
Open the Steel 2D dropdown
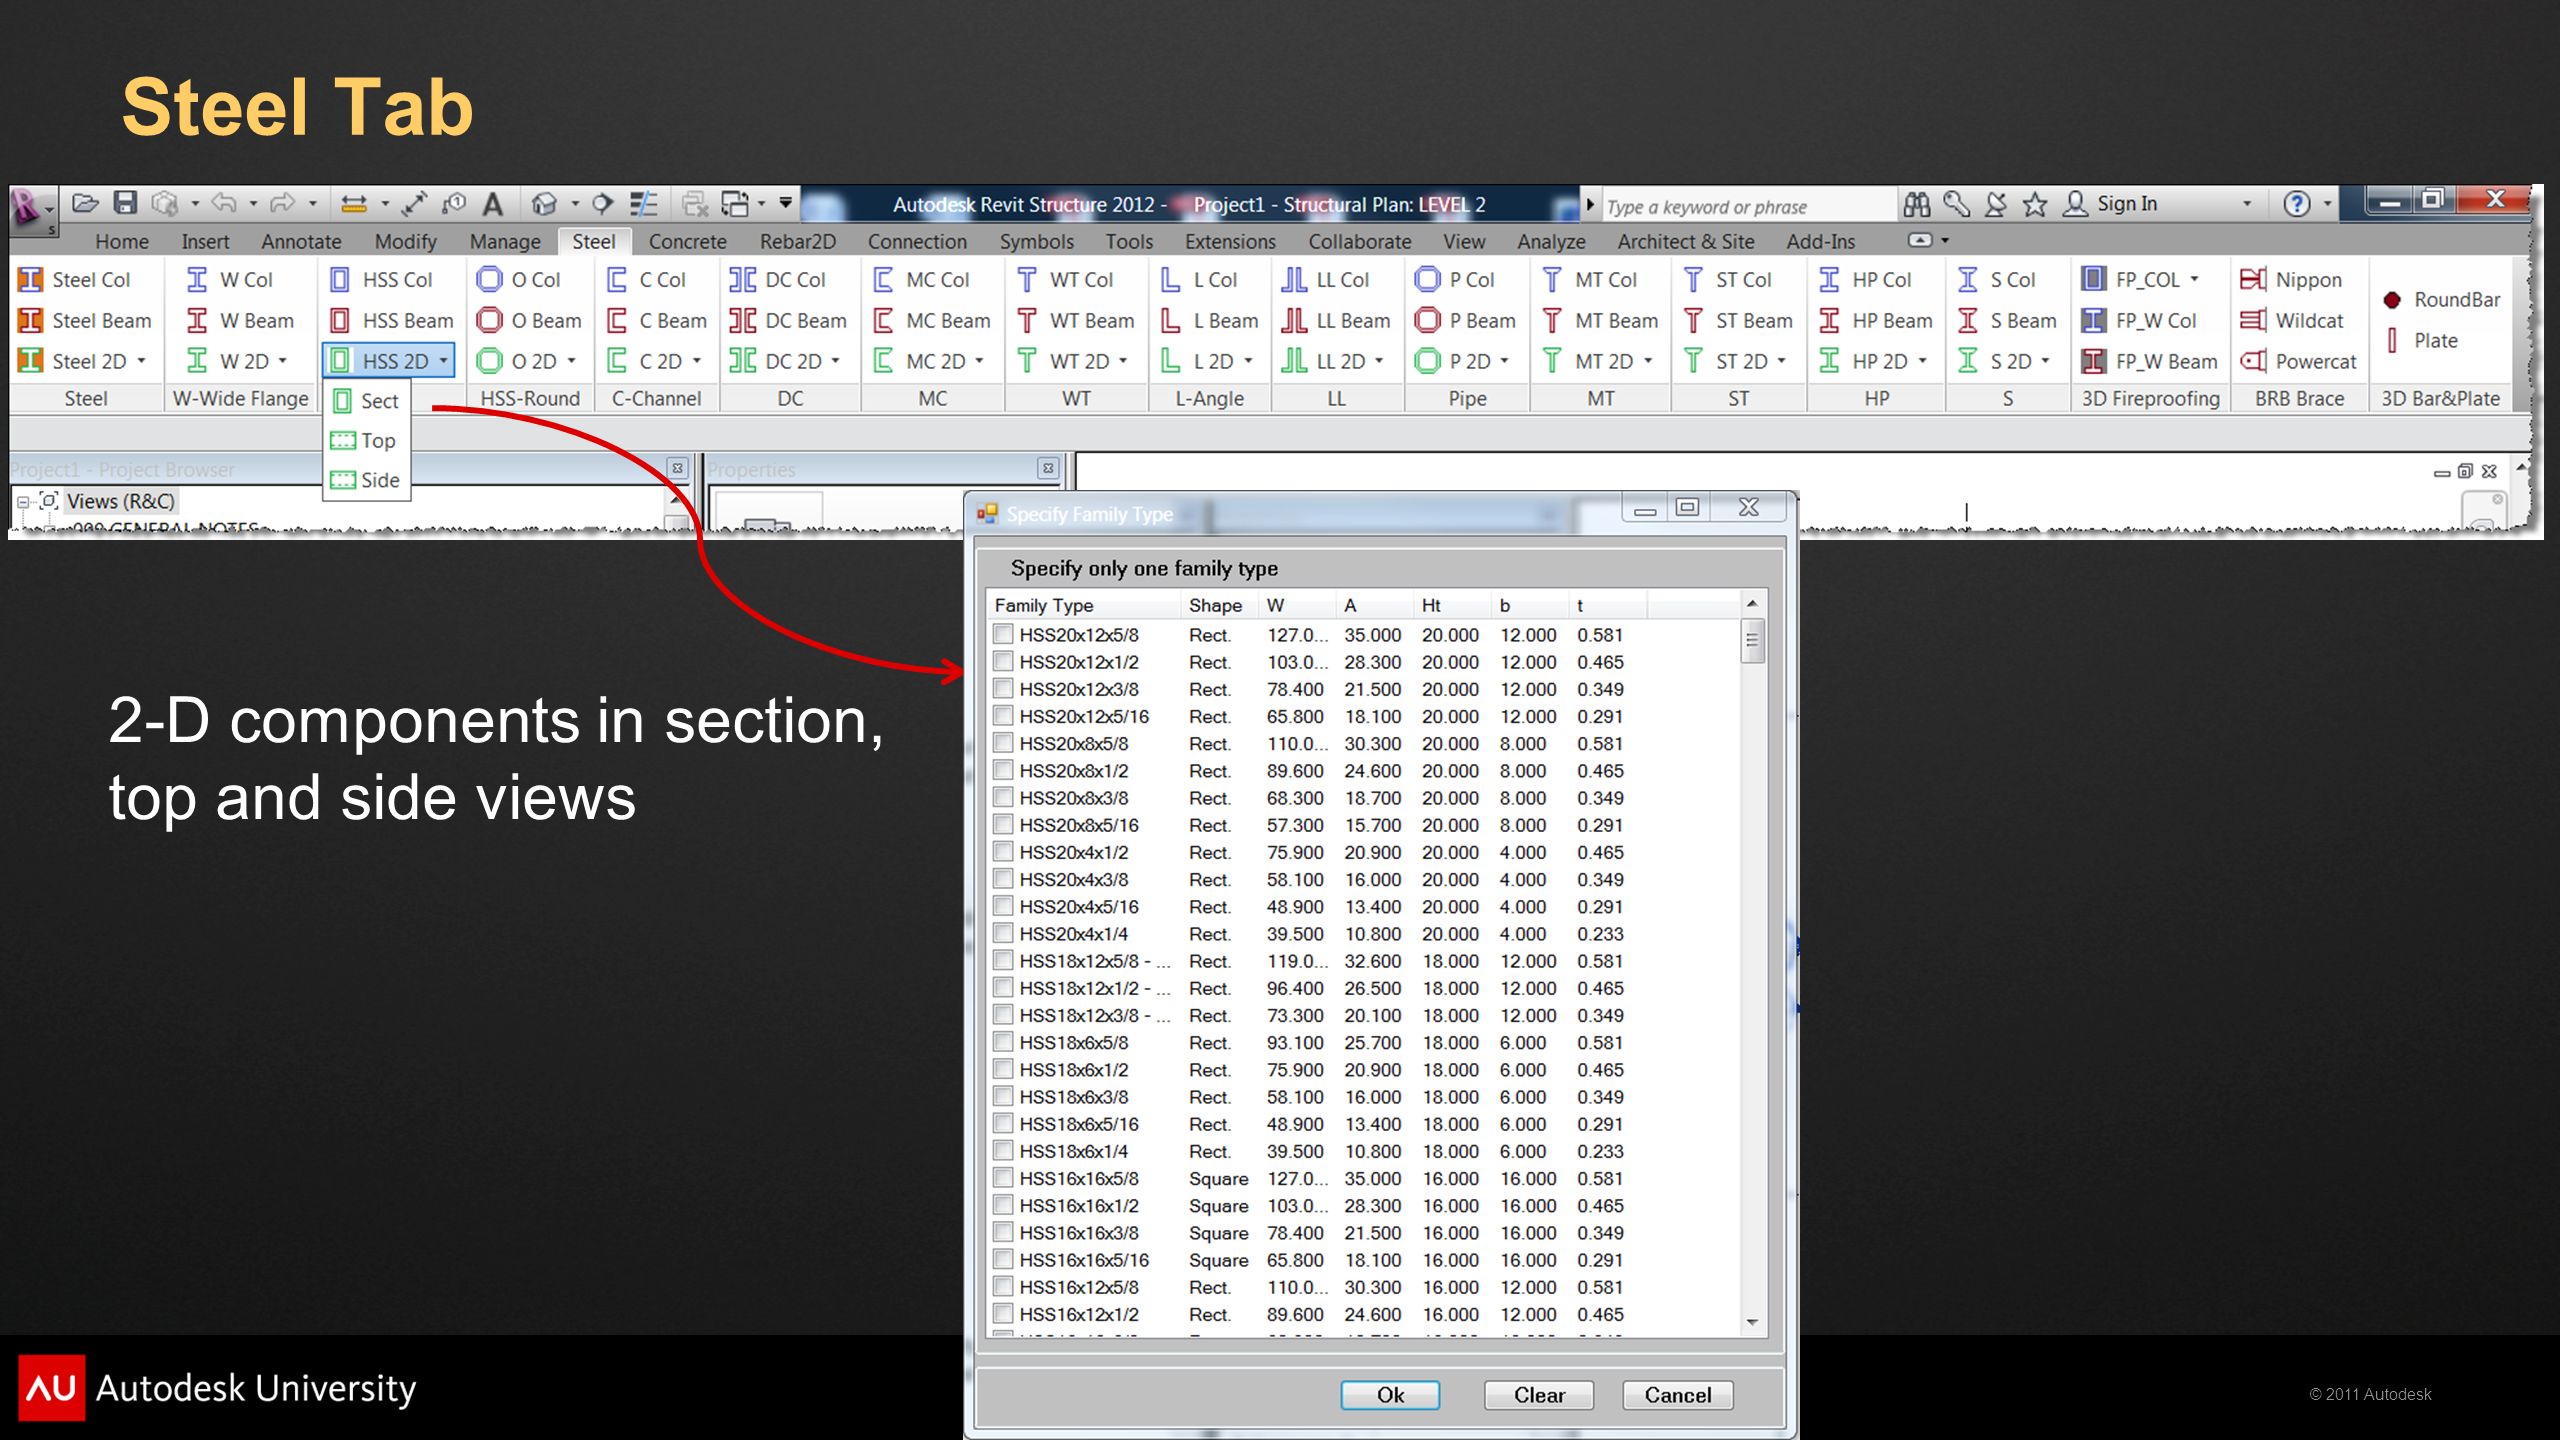click(x=142, y=361)
